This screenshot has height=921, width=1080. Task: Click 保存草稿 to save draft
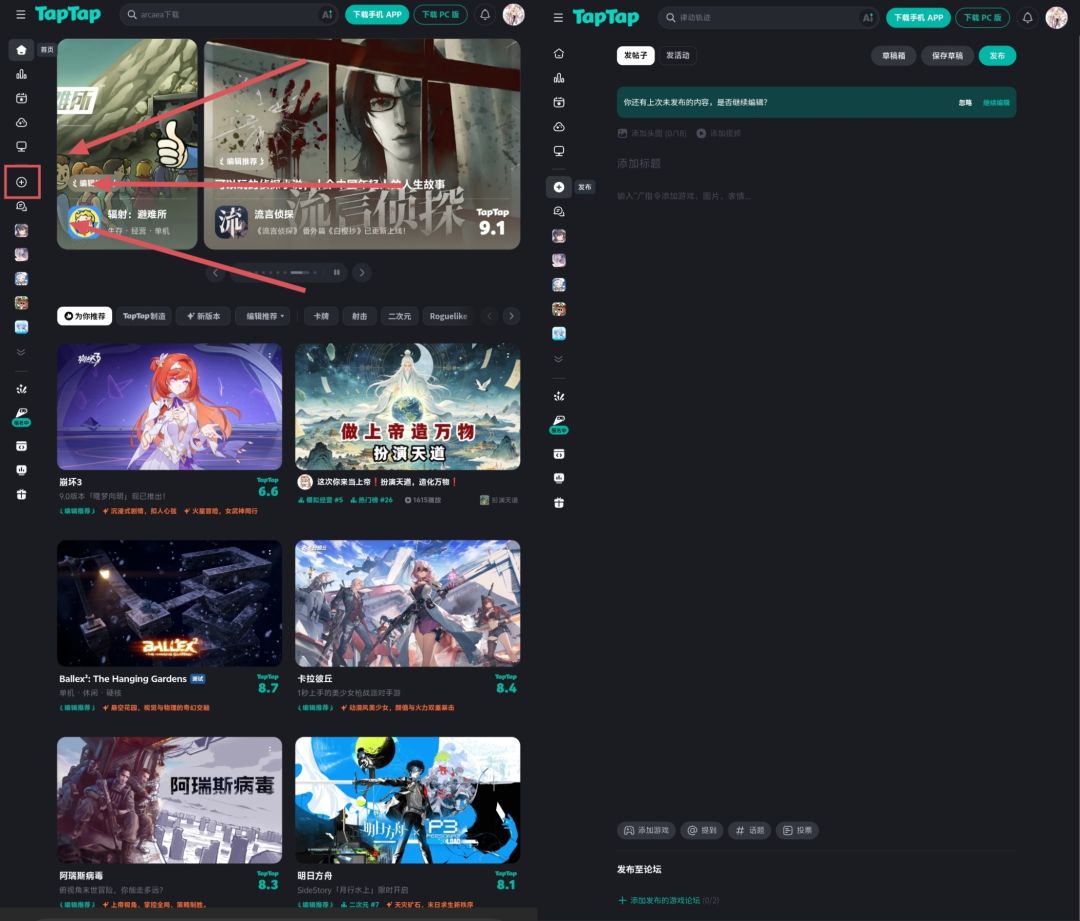(947, 56)
